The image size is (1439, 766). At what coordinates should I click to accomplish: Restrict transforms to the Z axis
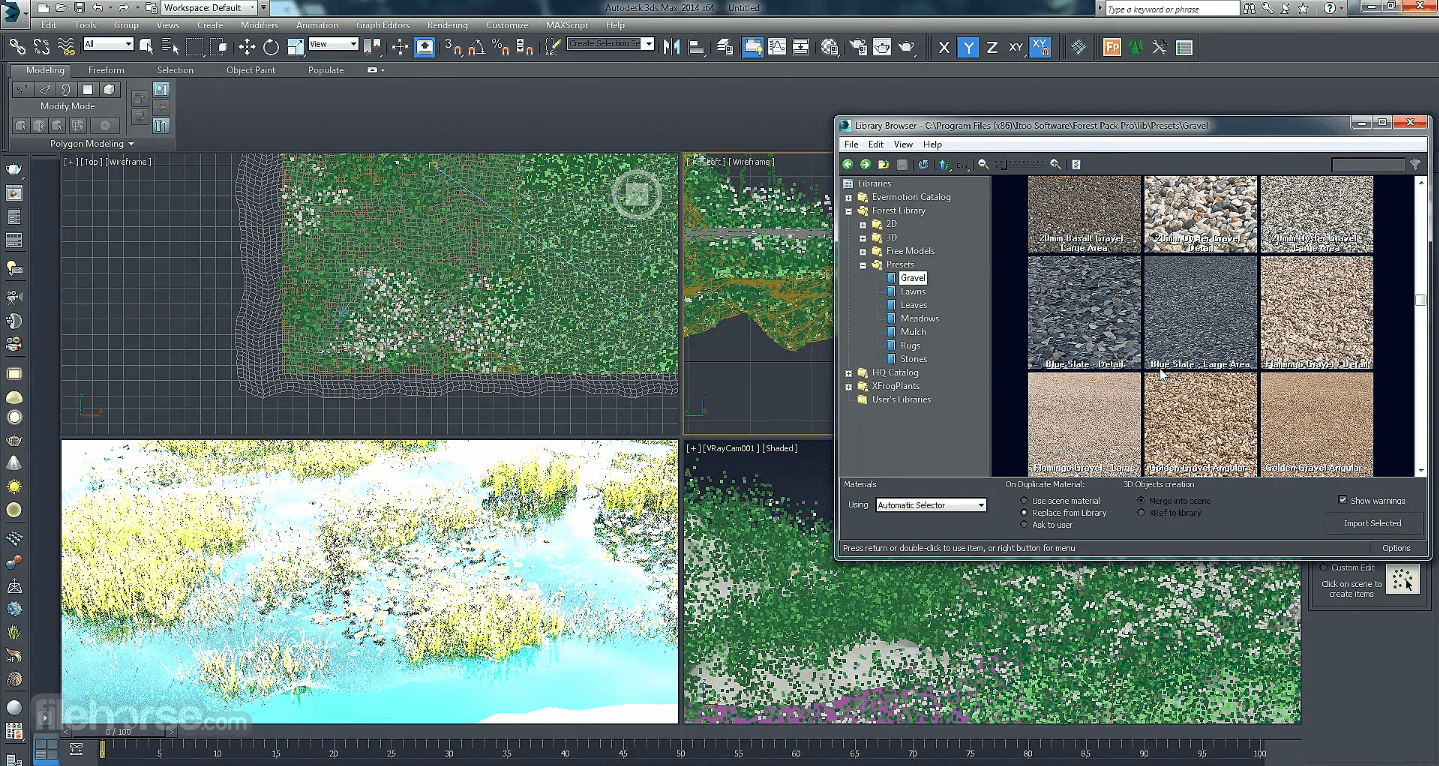coord(992,47)
